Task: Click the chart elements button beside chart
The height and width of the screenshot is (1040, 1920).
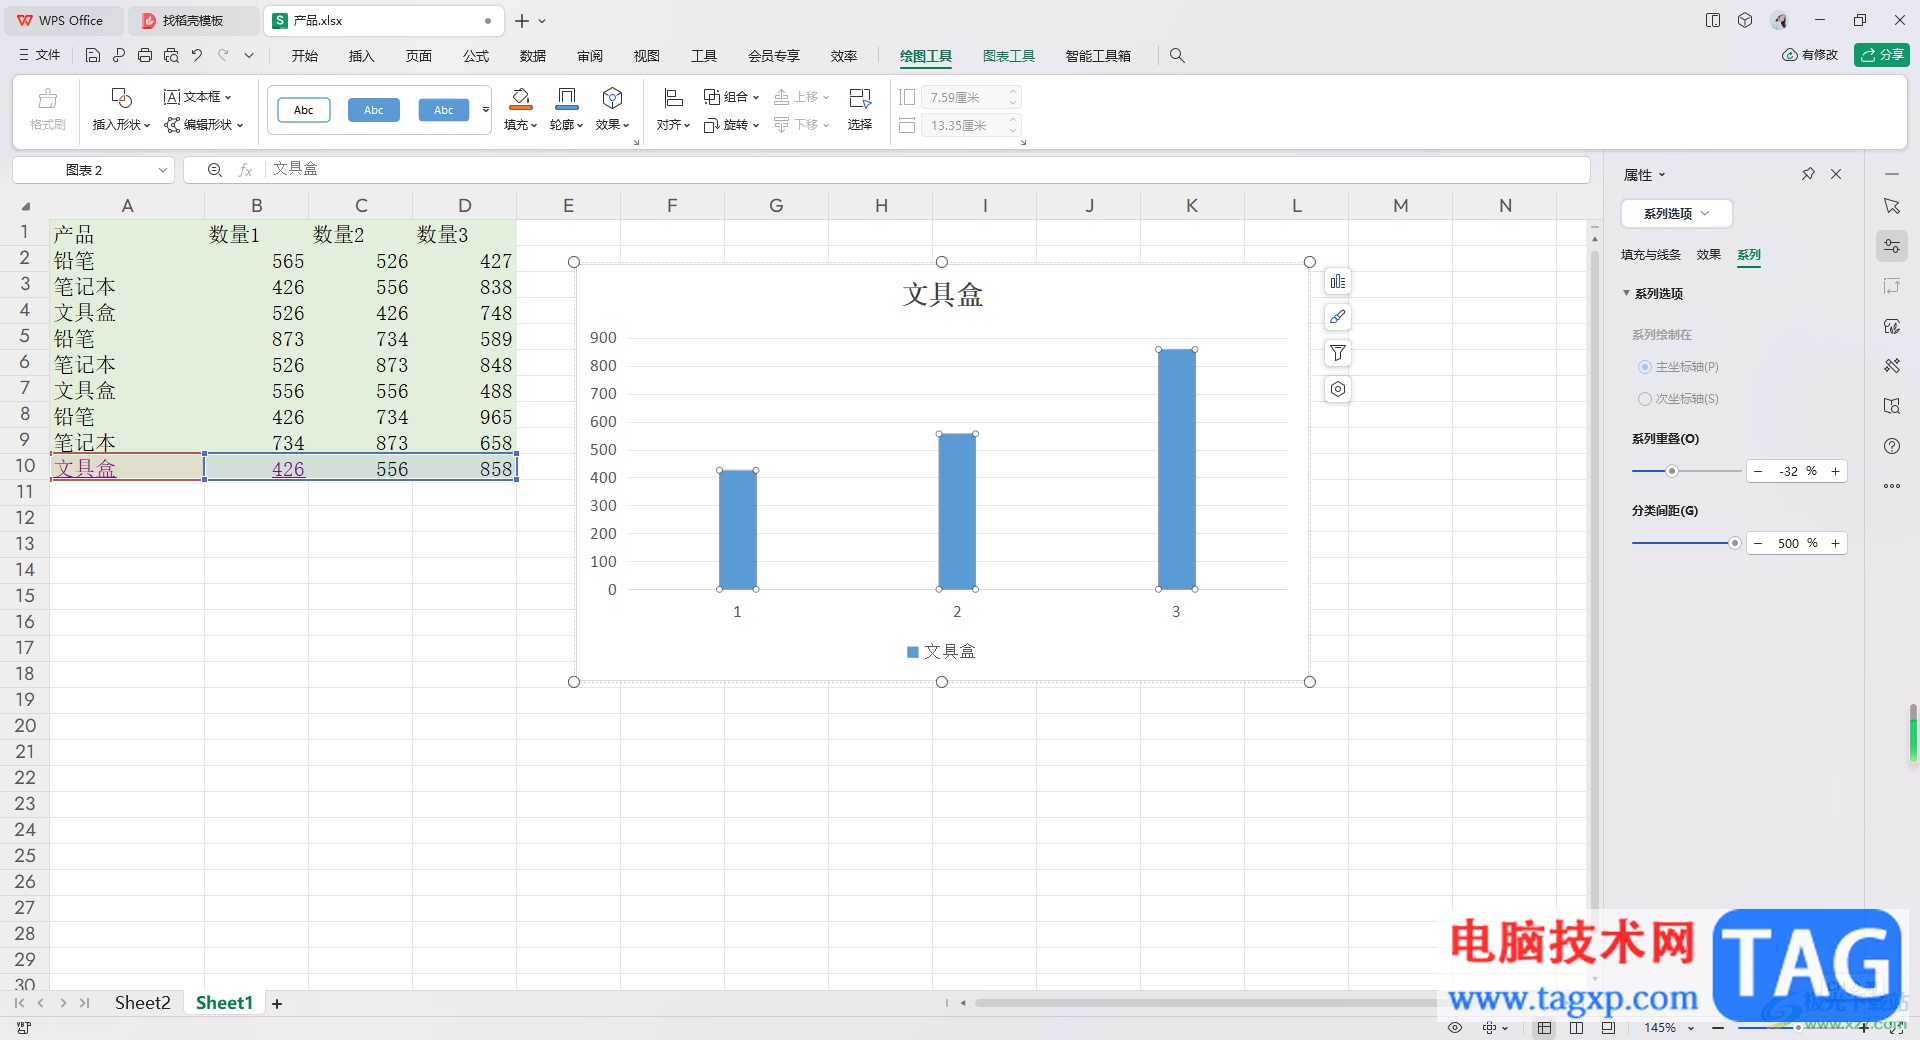Action: click(1338, 282)
